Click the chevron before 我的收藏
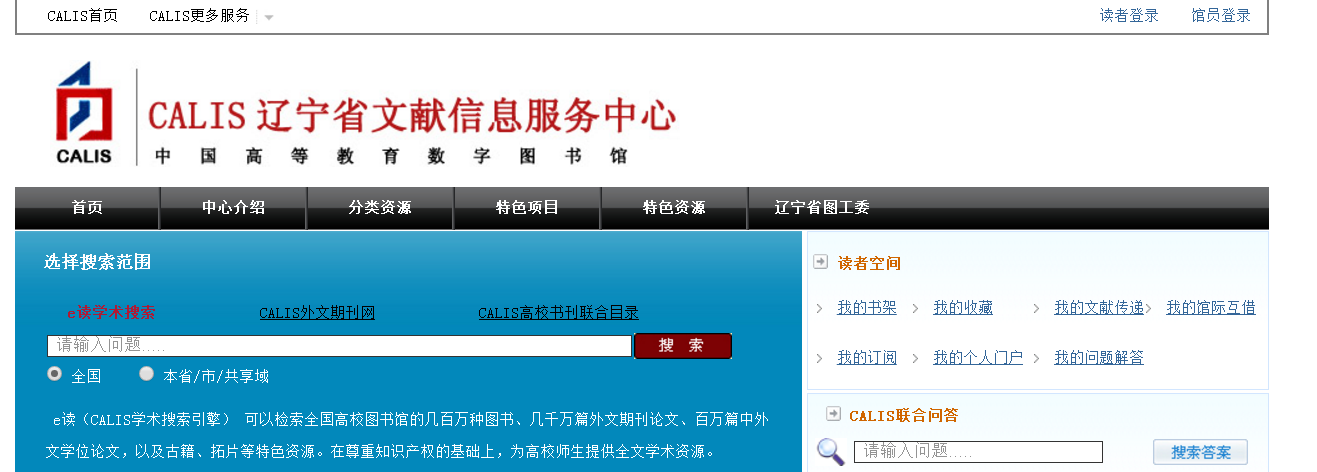 point(916,308)
